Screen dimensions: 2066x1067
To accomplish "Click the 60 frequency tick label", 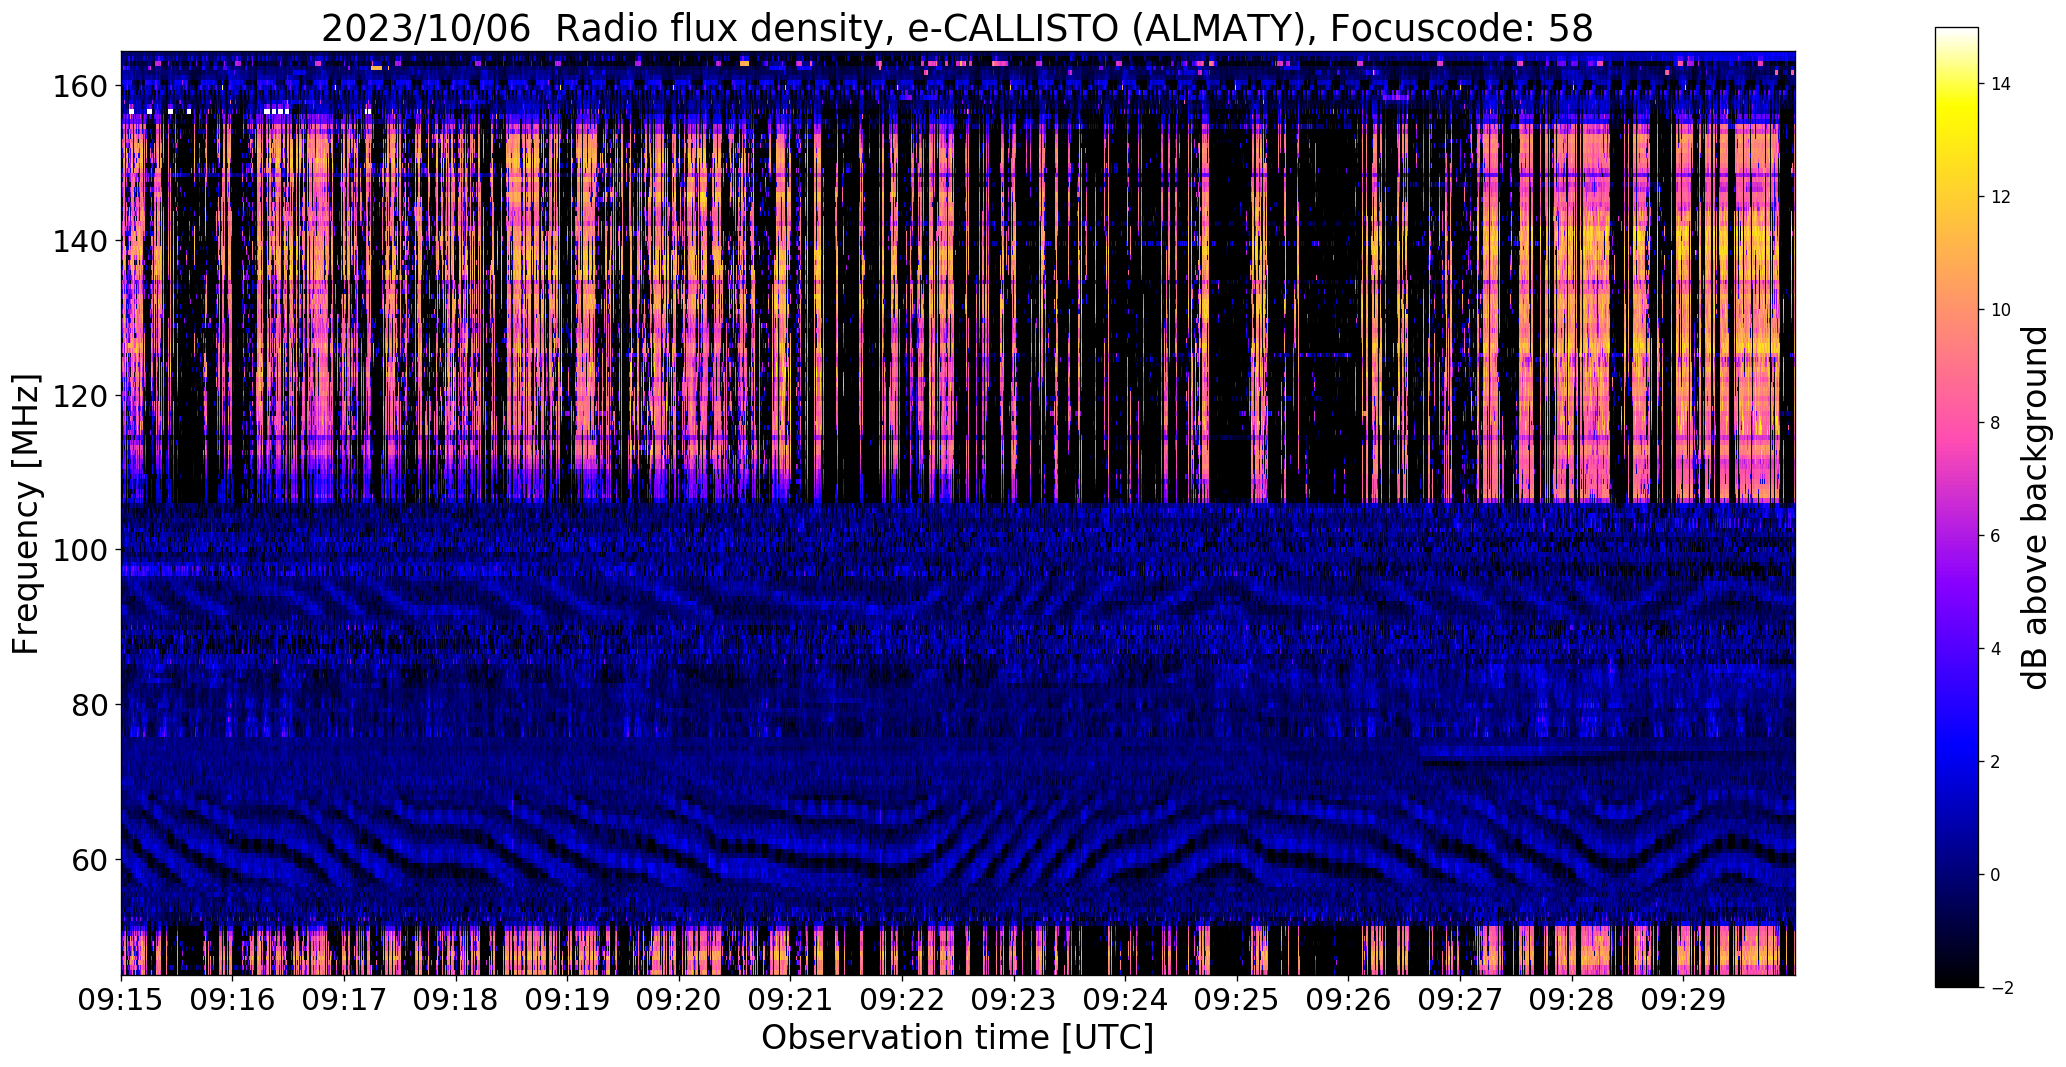I will [x=88, y=859].
